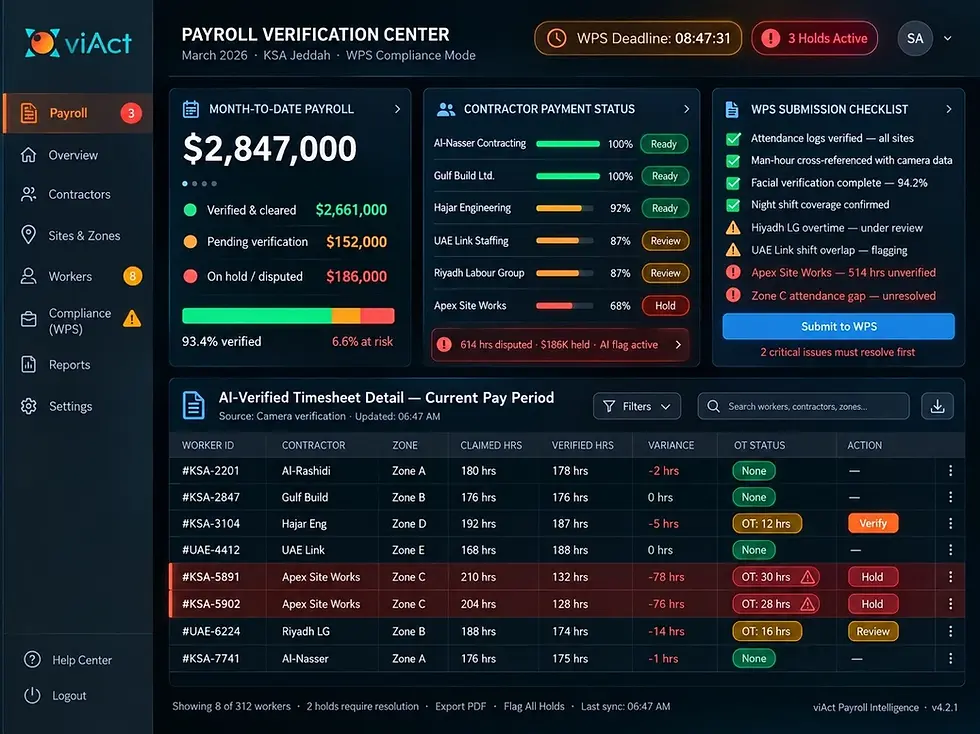The width and height of the screenshot is (980, 734).
Task: Click the 93.4% verified payroll progress bar
Action: (288, 316)
